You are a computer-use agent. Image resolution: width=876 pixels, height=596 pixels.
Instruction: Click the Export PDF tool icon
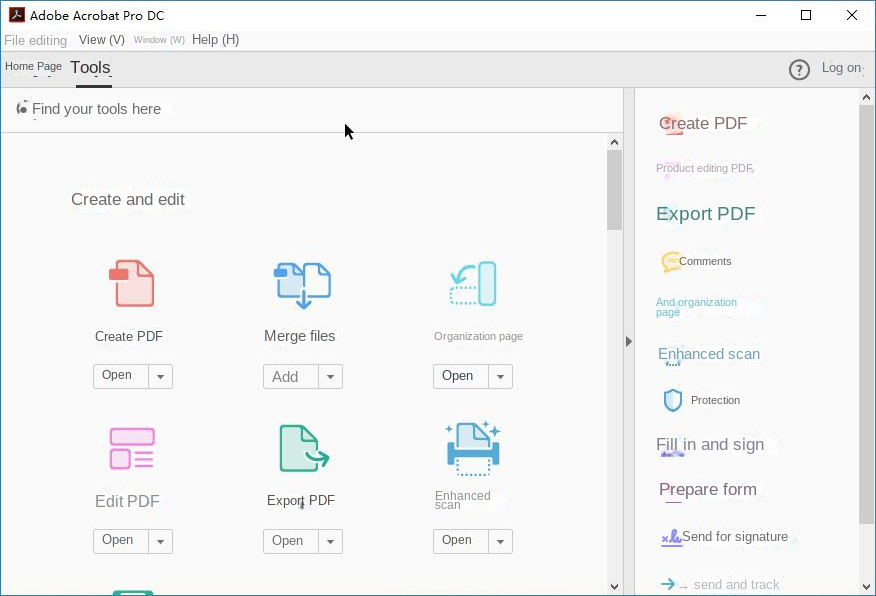point(303,448)
